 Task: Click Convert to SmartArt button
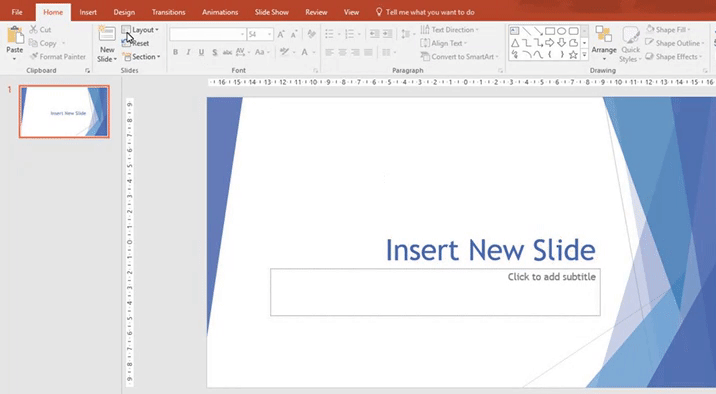[459, 57]
